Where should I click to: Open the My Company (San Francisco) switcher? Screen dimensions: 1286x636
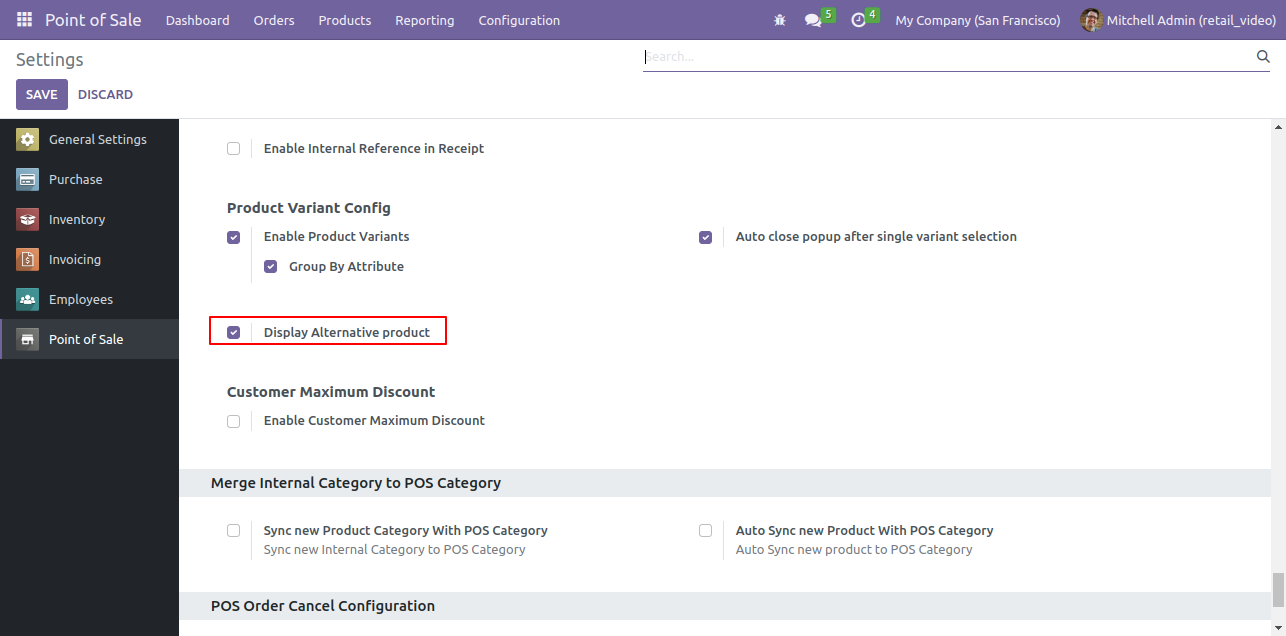977,20
